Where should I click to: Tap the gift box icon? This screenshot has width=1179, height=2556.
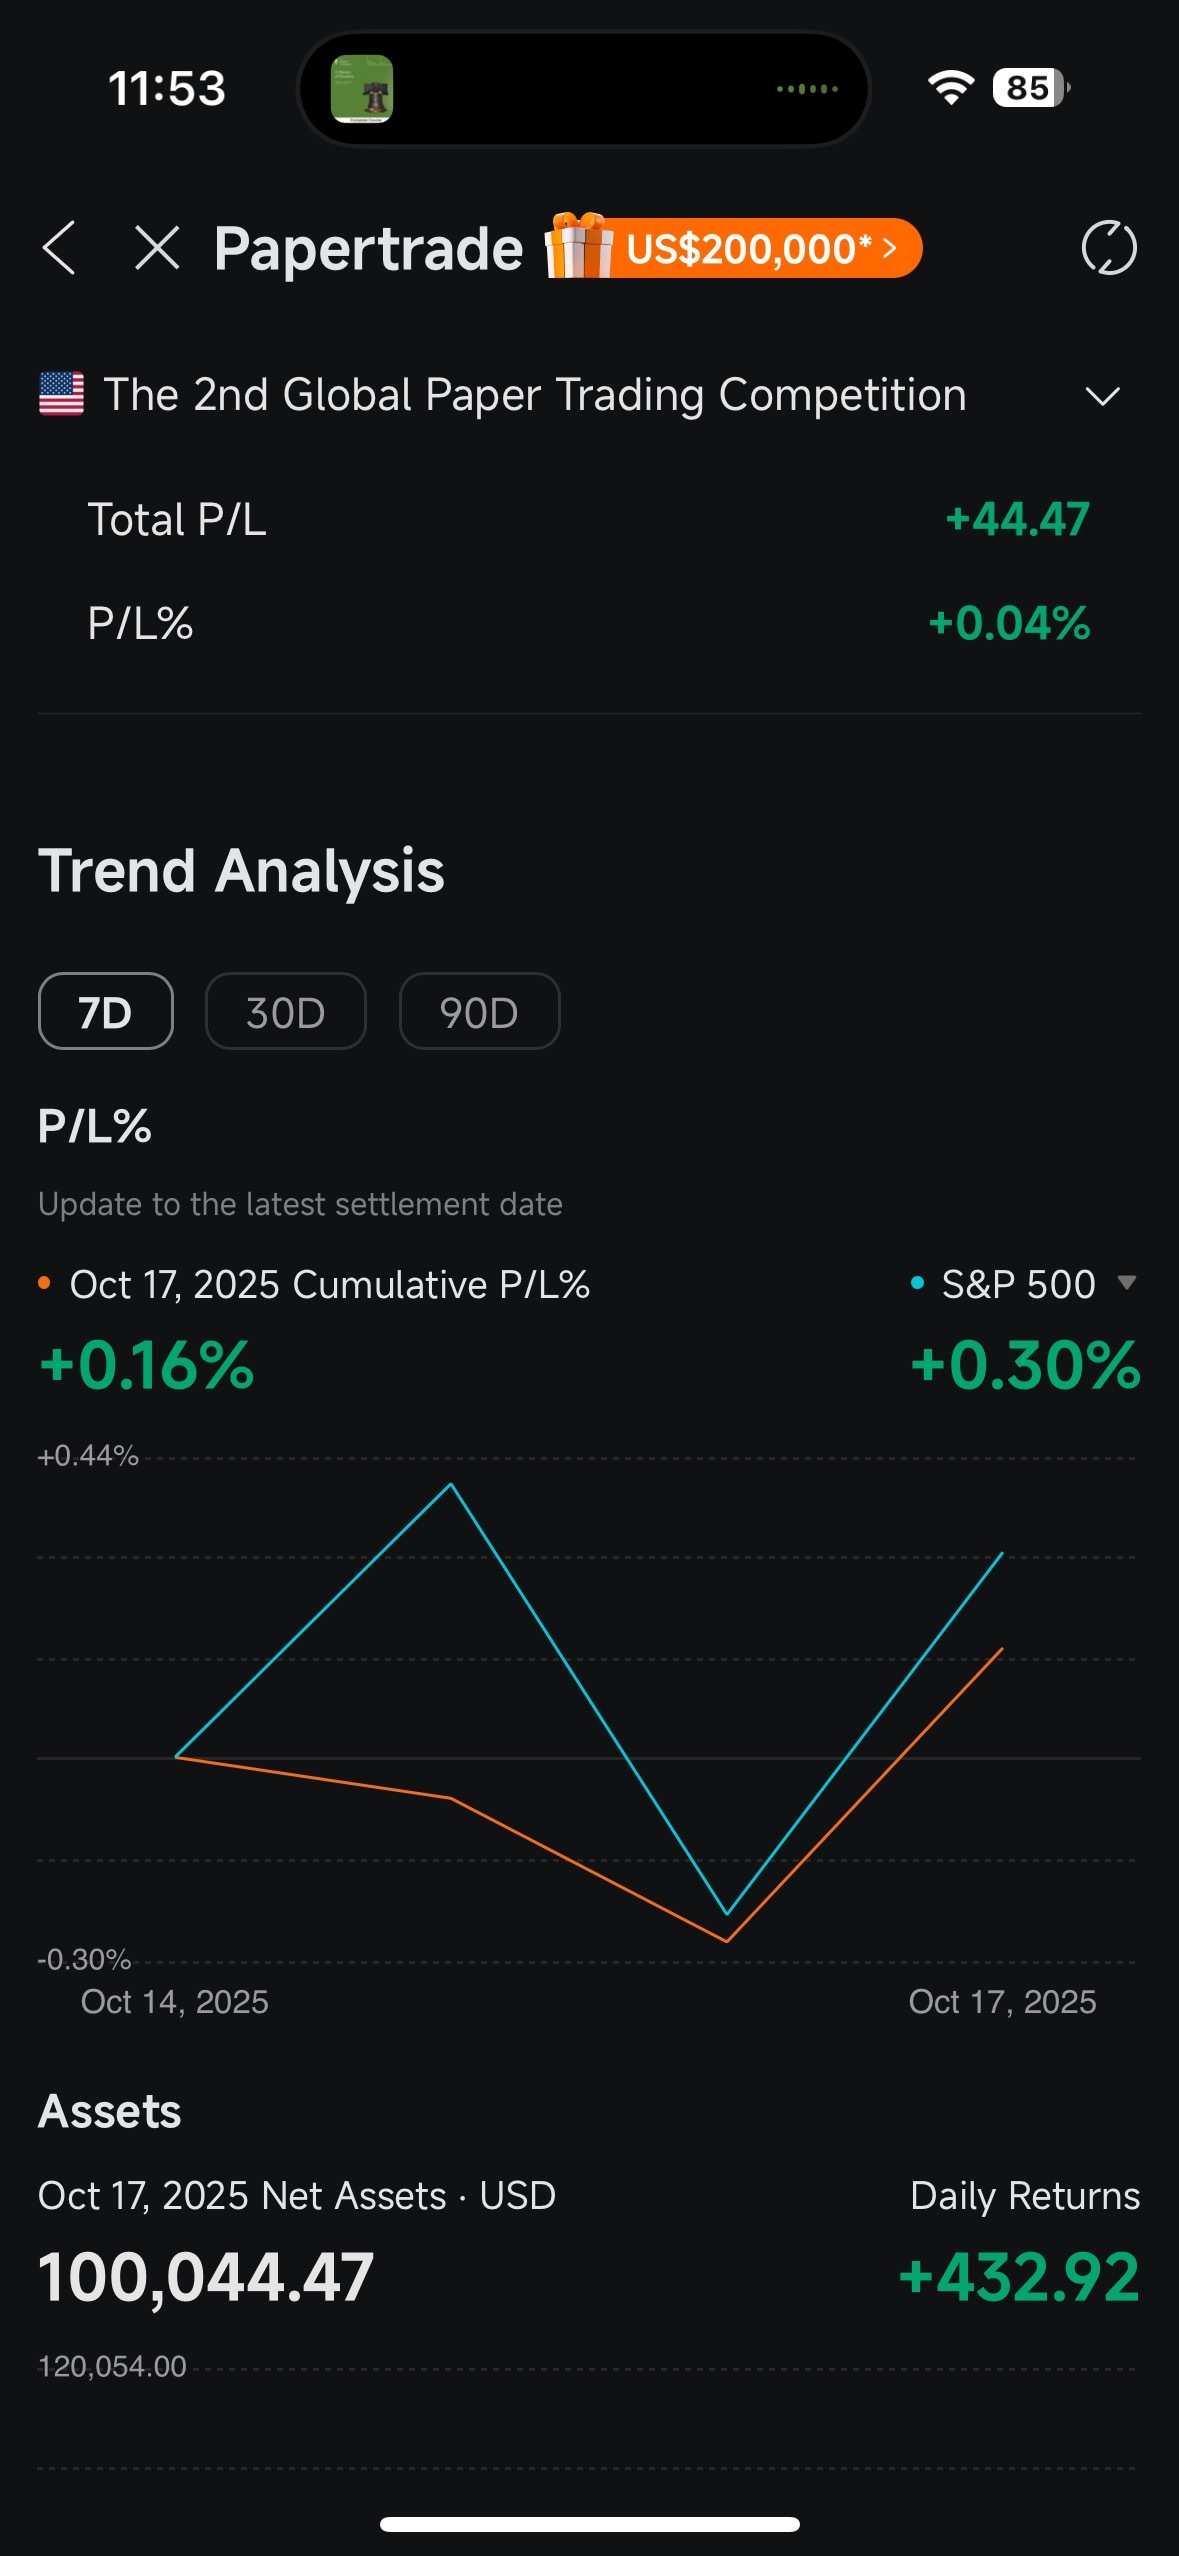click(578, 246)
